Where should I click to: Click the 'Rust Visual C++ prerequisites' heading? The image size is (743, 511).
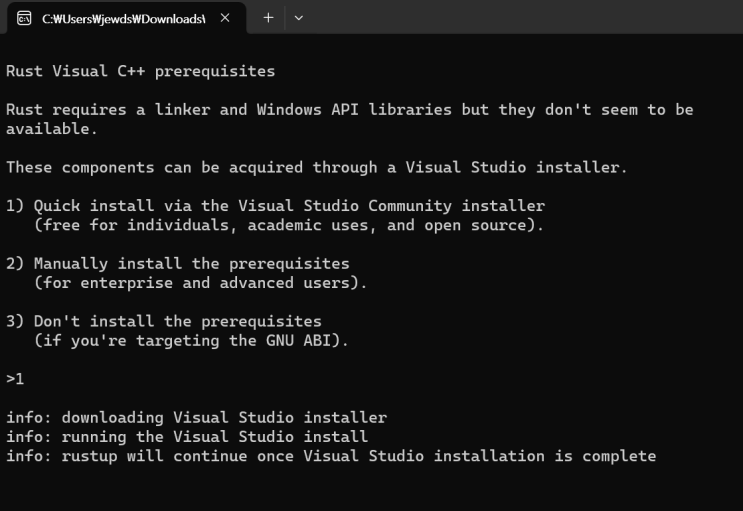(140, 71)
